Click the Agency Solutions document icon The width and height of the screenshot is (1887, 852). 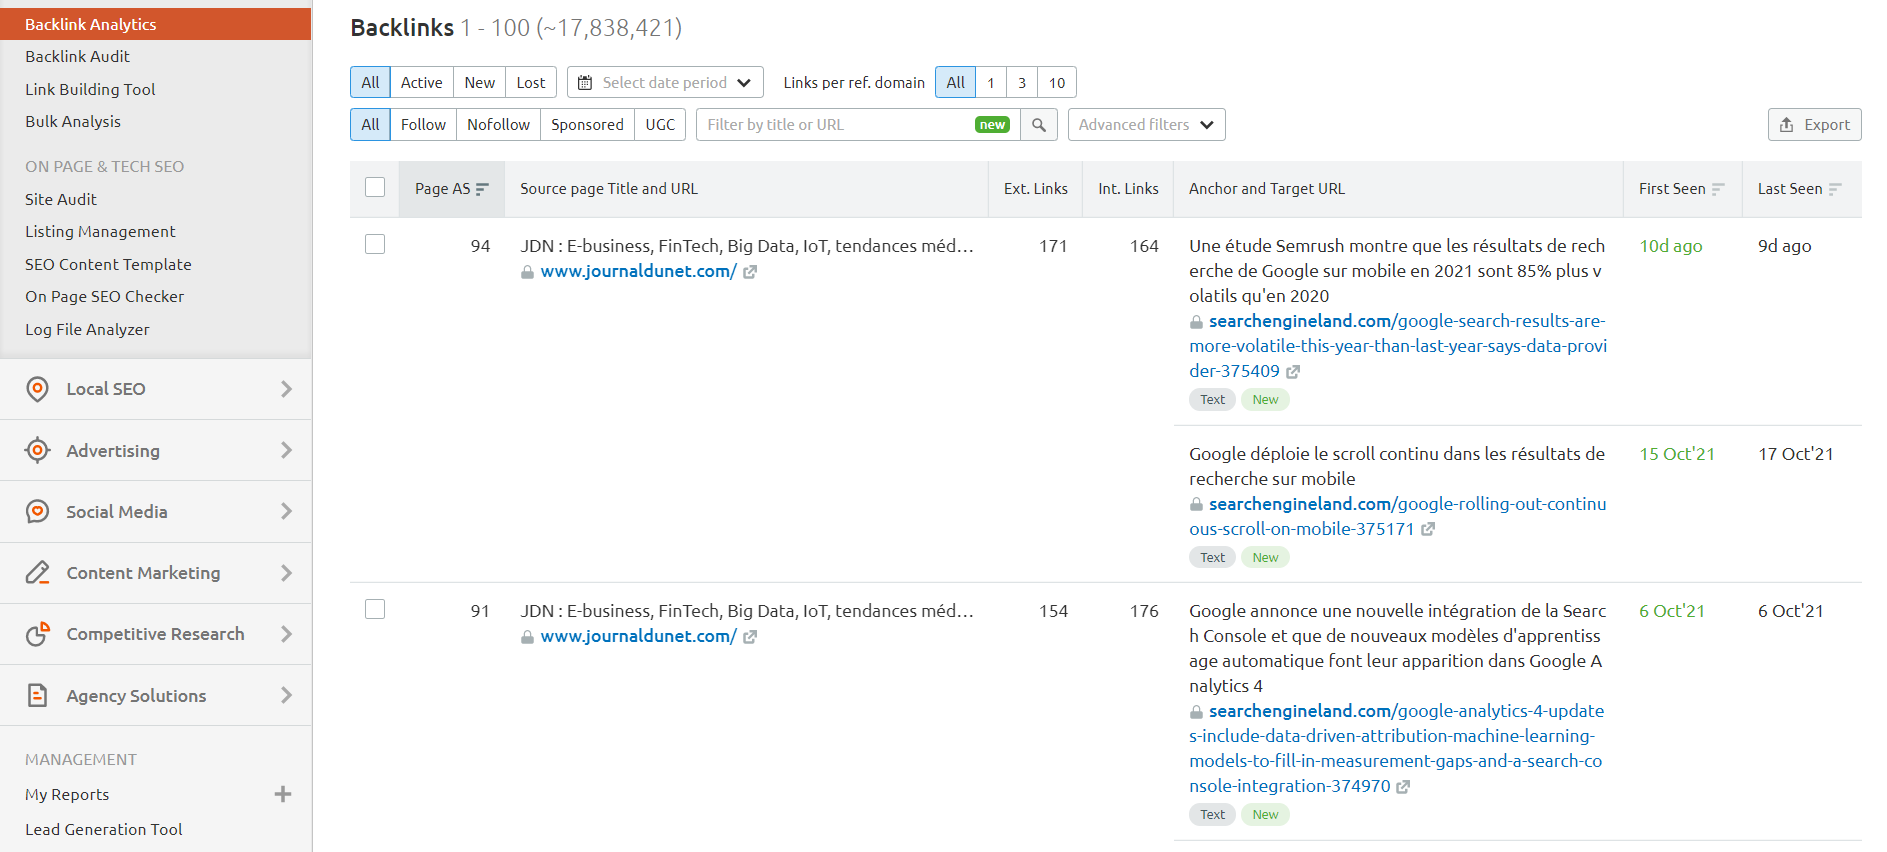(x=37, y=695)
